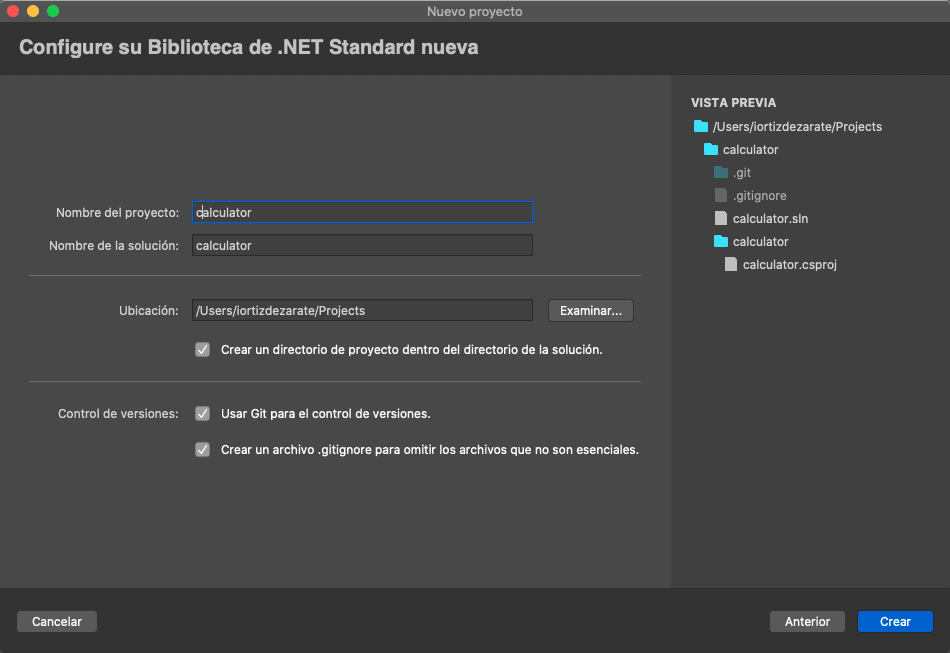Click the green zoom window button
Image resolution: width=950 pixels, height=653 pixels.
(x=53, y=11)
